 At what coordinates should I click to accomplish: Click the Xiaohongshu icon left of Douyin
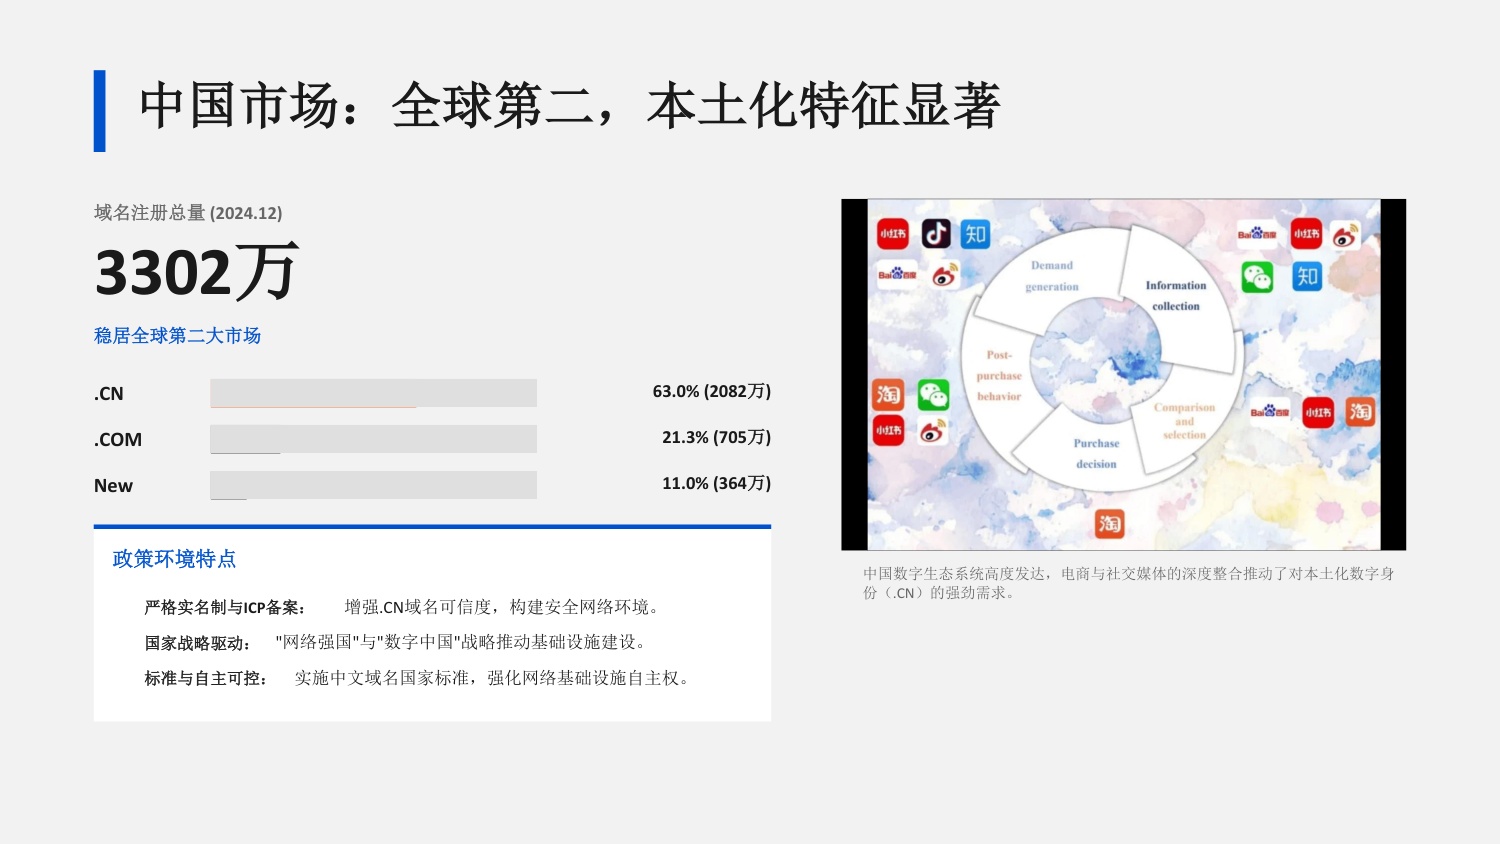893,234
